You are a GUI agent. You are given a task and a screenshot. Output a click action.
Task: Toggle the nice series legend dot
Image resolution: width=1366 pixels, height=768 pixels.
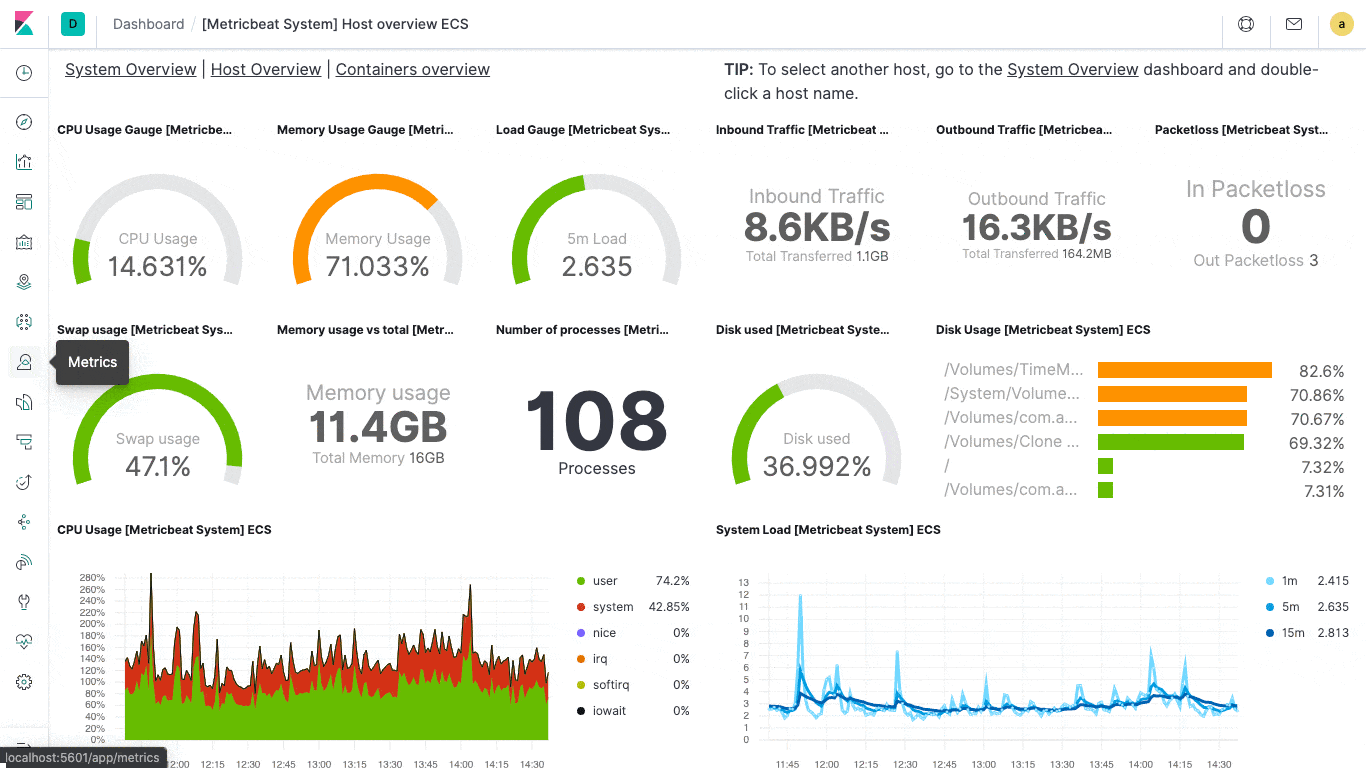pos(581,633)
